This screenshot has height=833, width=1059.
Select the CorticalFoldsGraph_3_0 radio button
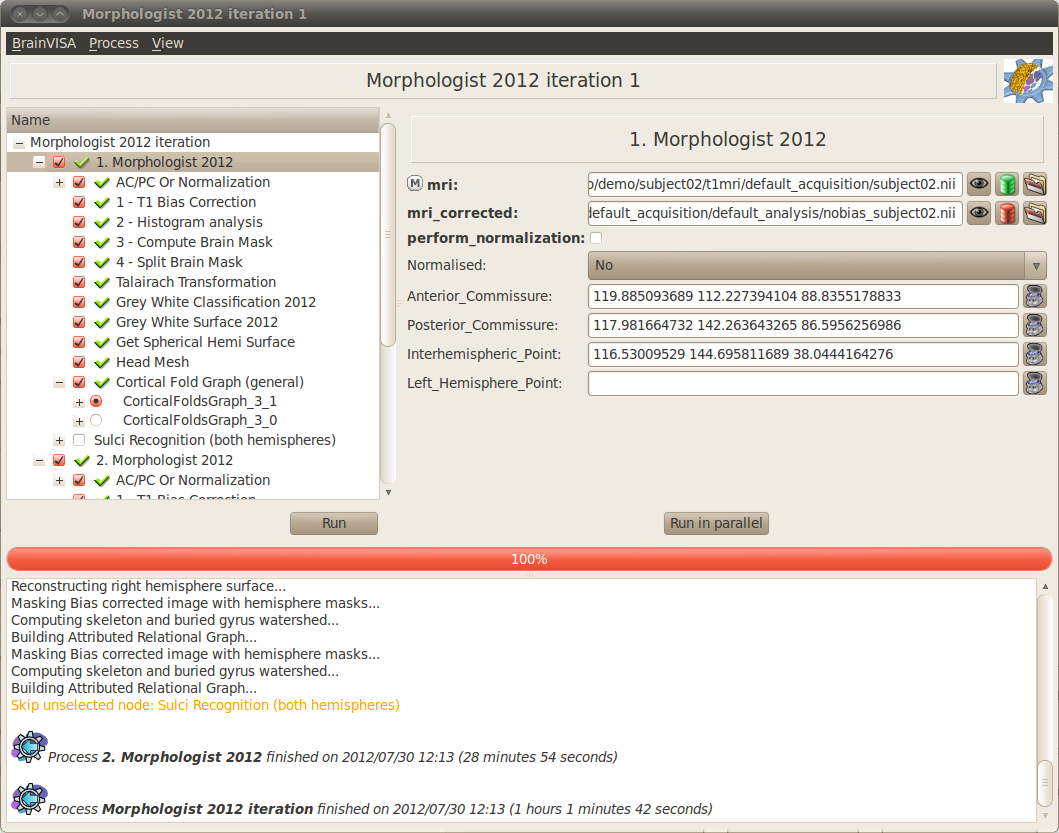coord(96,420)
